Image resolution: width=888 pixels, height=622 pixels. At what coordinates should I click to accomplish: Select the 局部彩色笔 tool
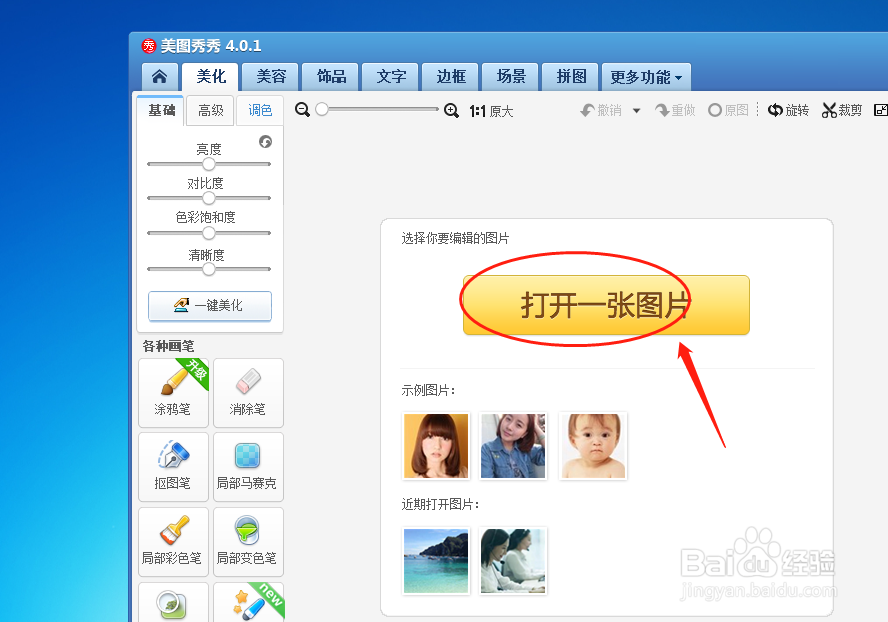(x=173, y=542)
